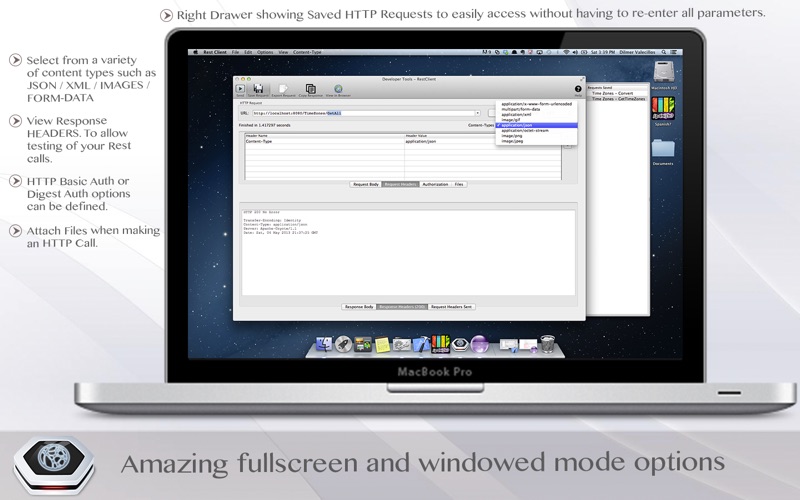Open the hexagonal Rest Client dock icon
The image size is (800, 500).
pyautogui.click(x=460, y=345)
